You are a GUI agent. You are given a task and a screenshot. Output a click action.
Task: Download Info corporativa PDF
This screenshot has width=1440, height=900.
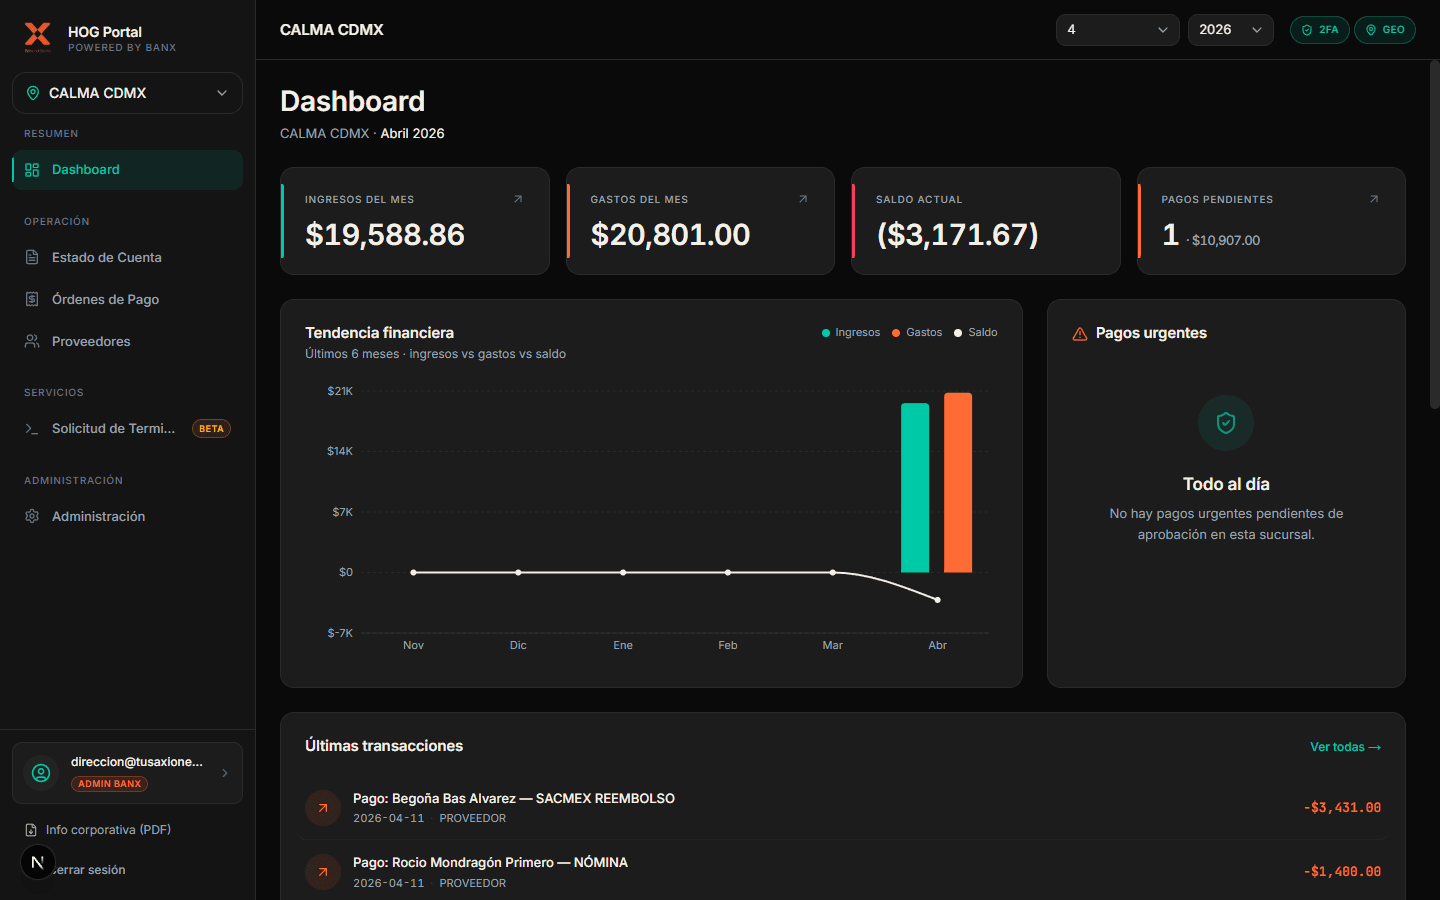click(x=108, y=829)
